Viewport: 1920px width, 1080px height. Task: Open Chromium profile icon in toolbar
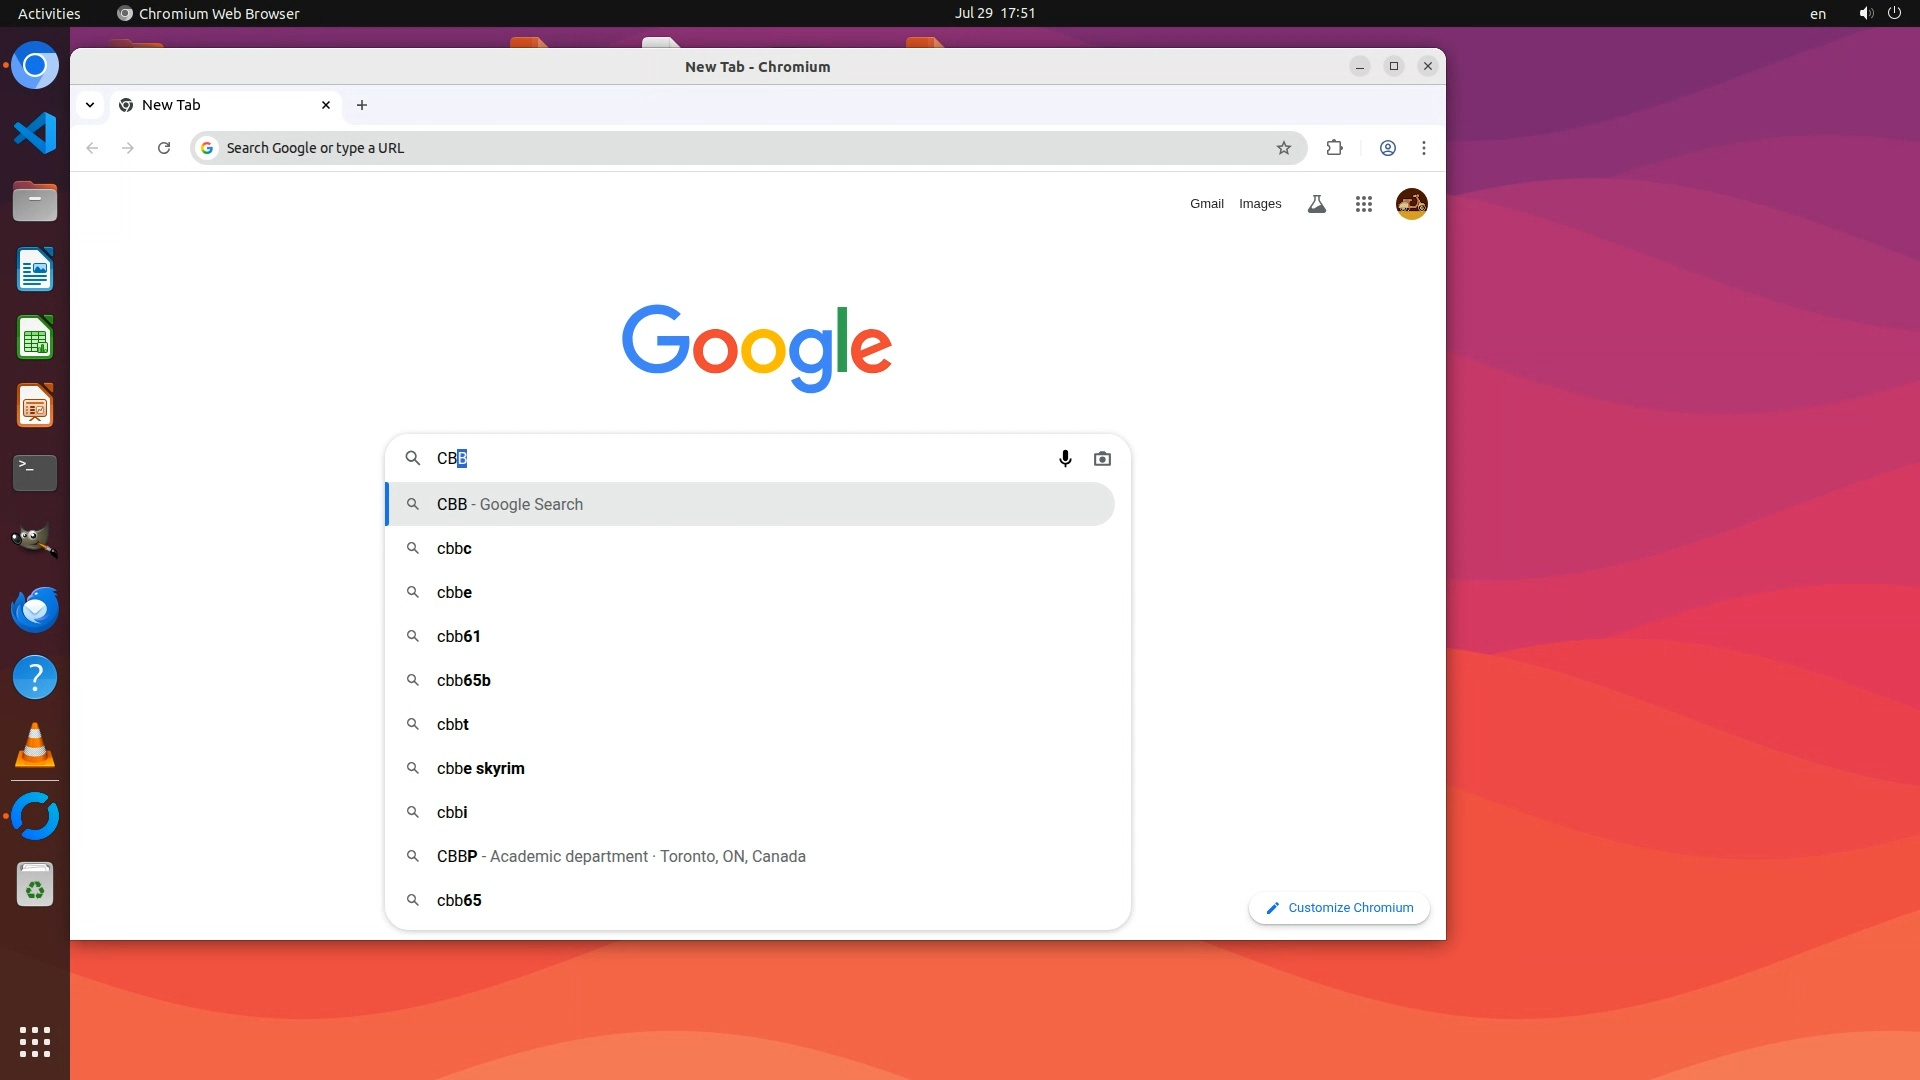[1387, 148]
